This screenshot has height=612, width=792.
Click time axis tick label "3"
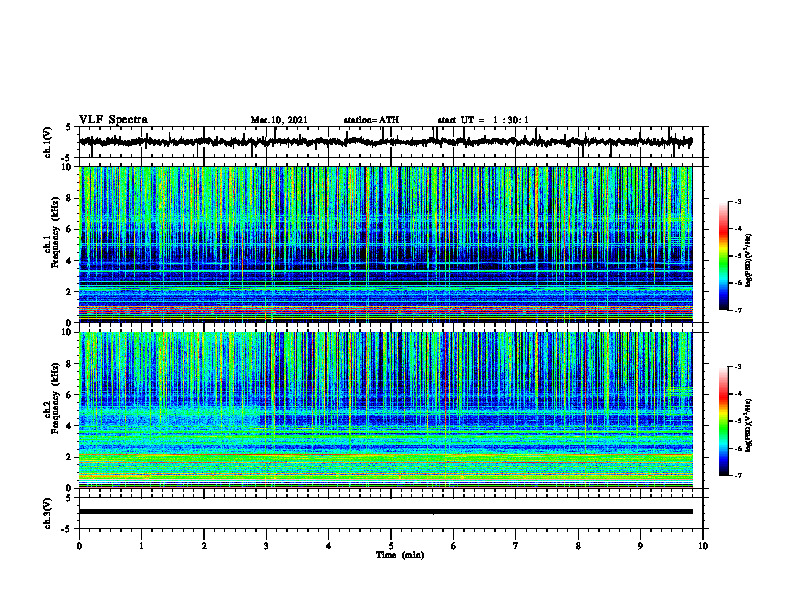tap(266, 546)
